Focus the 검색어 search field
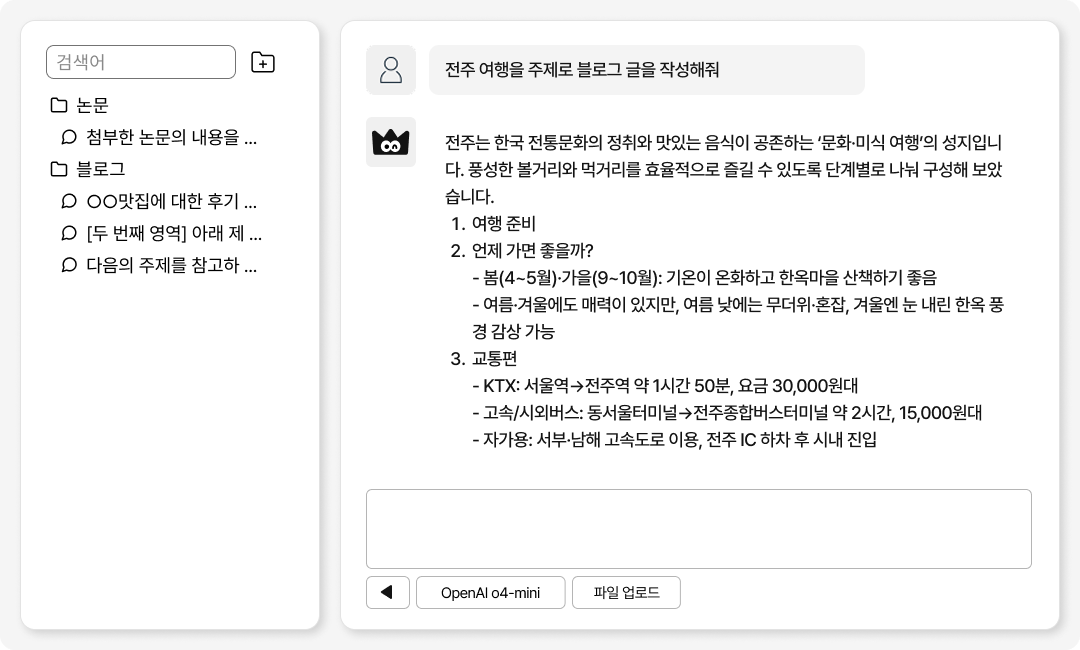Screen dimensions: 1080x650 [141, 62]
